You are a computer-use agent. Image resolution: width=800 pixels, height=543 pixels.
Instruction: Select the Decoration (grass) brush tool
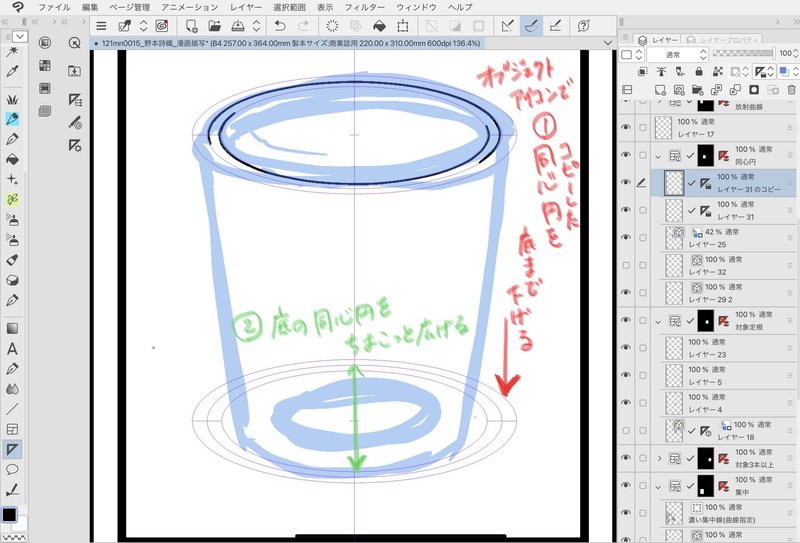click(x=12, y=99)
